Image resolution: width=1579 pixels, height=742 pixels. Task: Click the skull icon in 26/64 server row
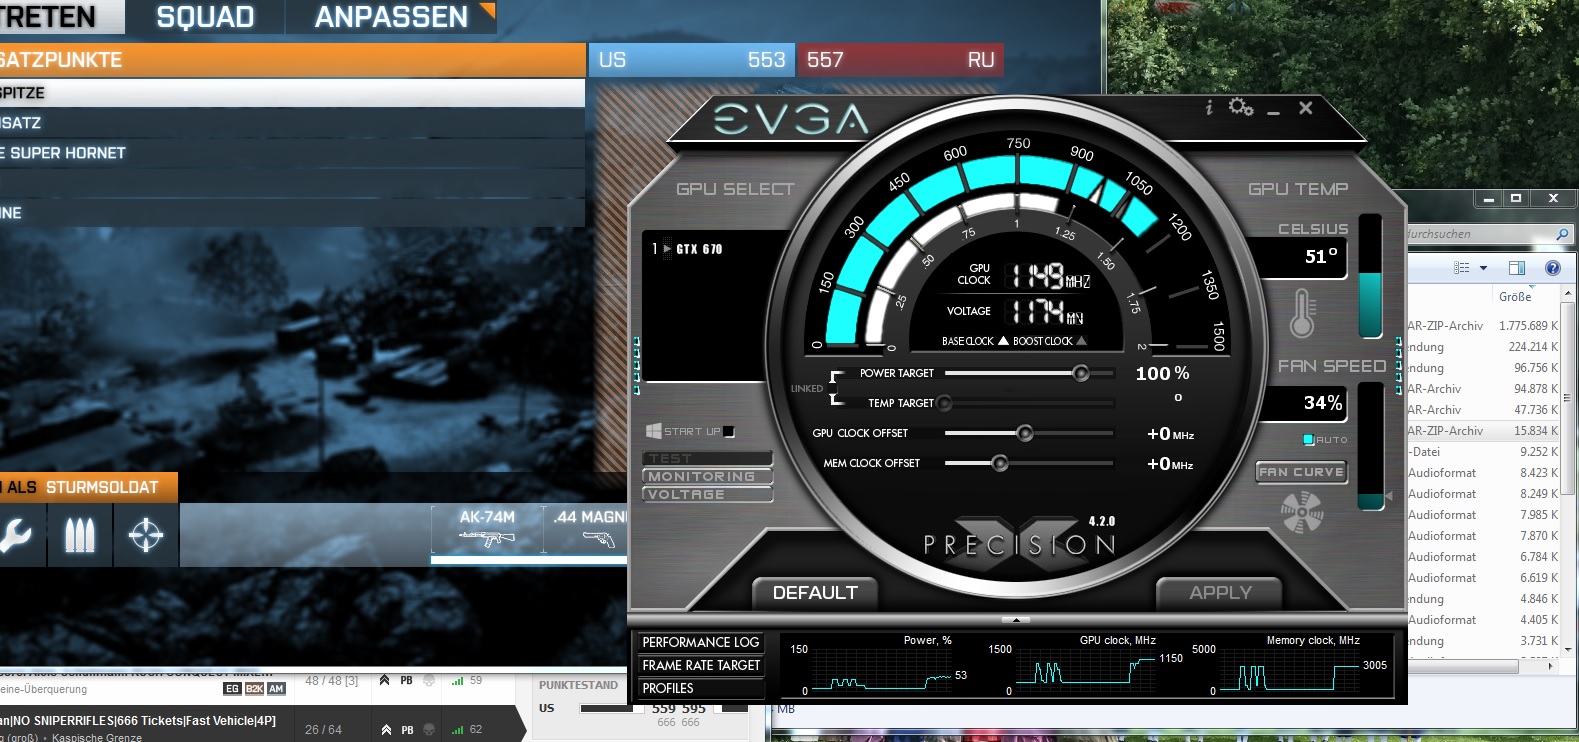pyautogui.click(x=429, y=730)
